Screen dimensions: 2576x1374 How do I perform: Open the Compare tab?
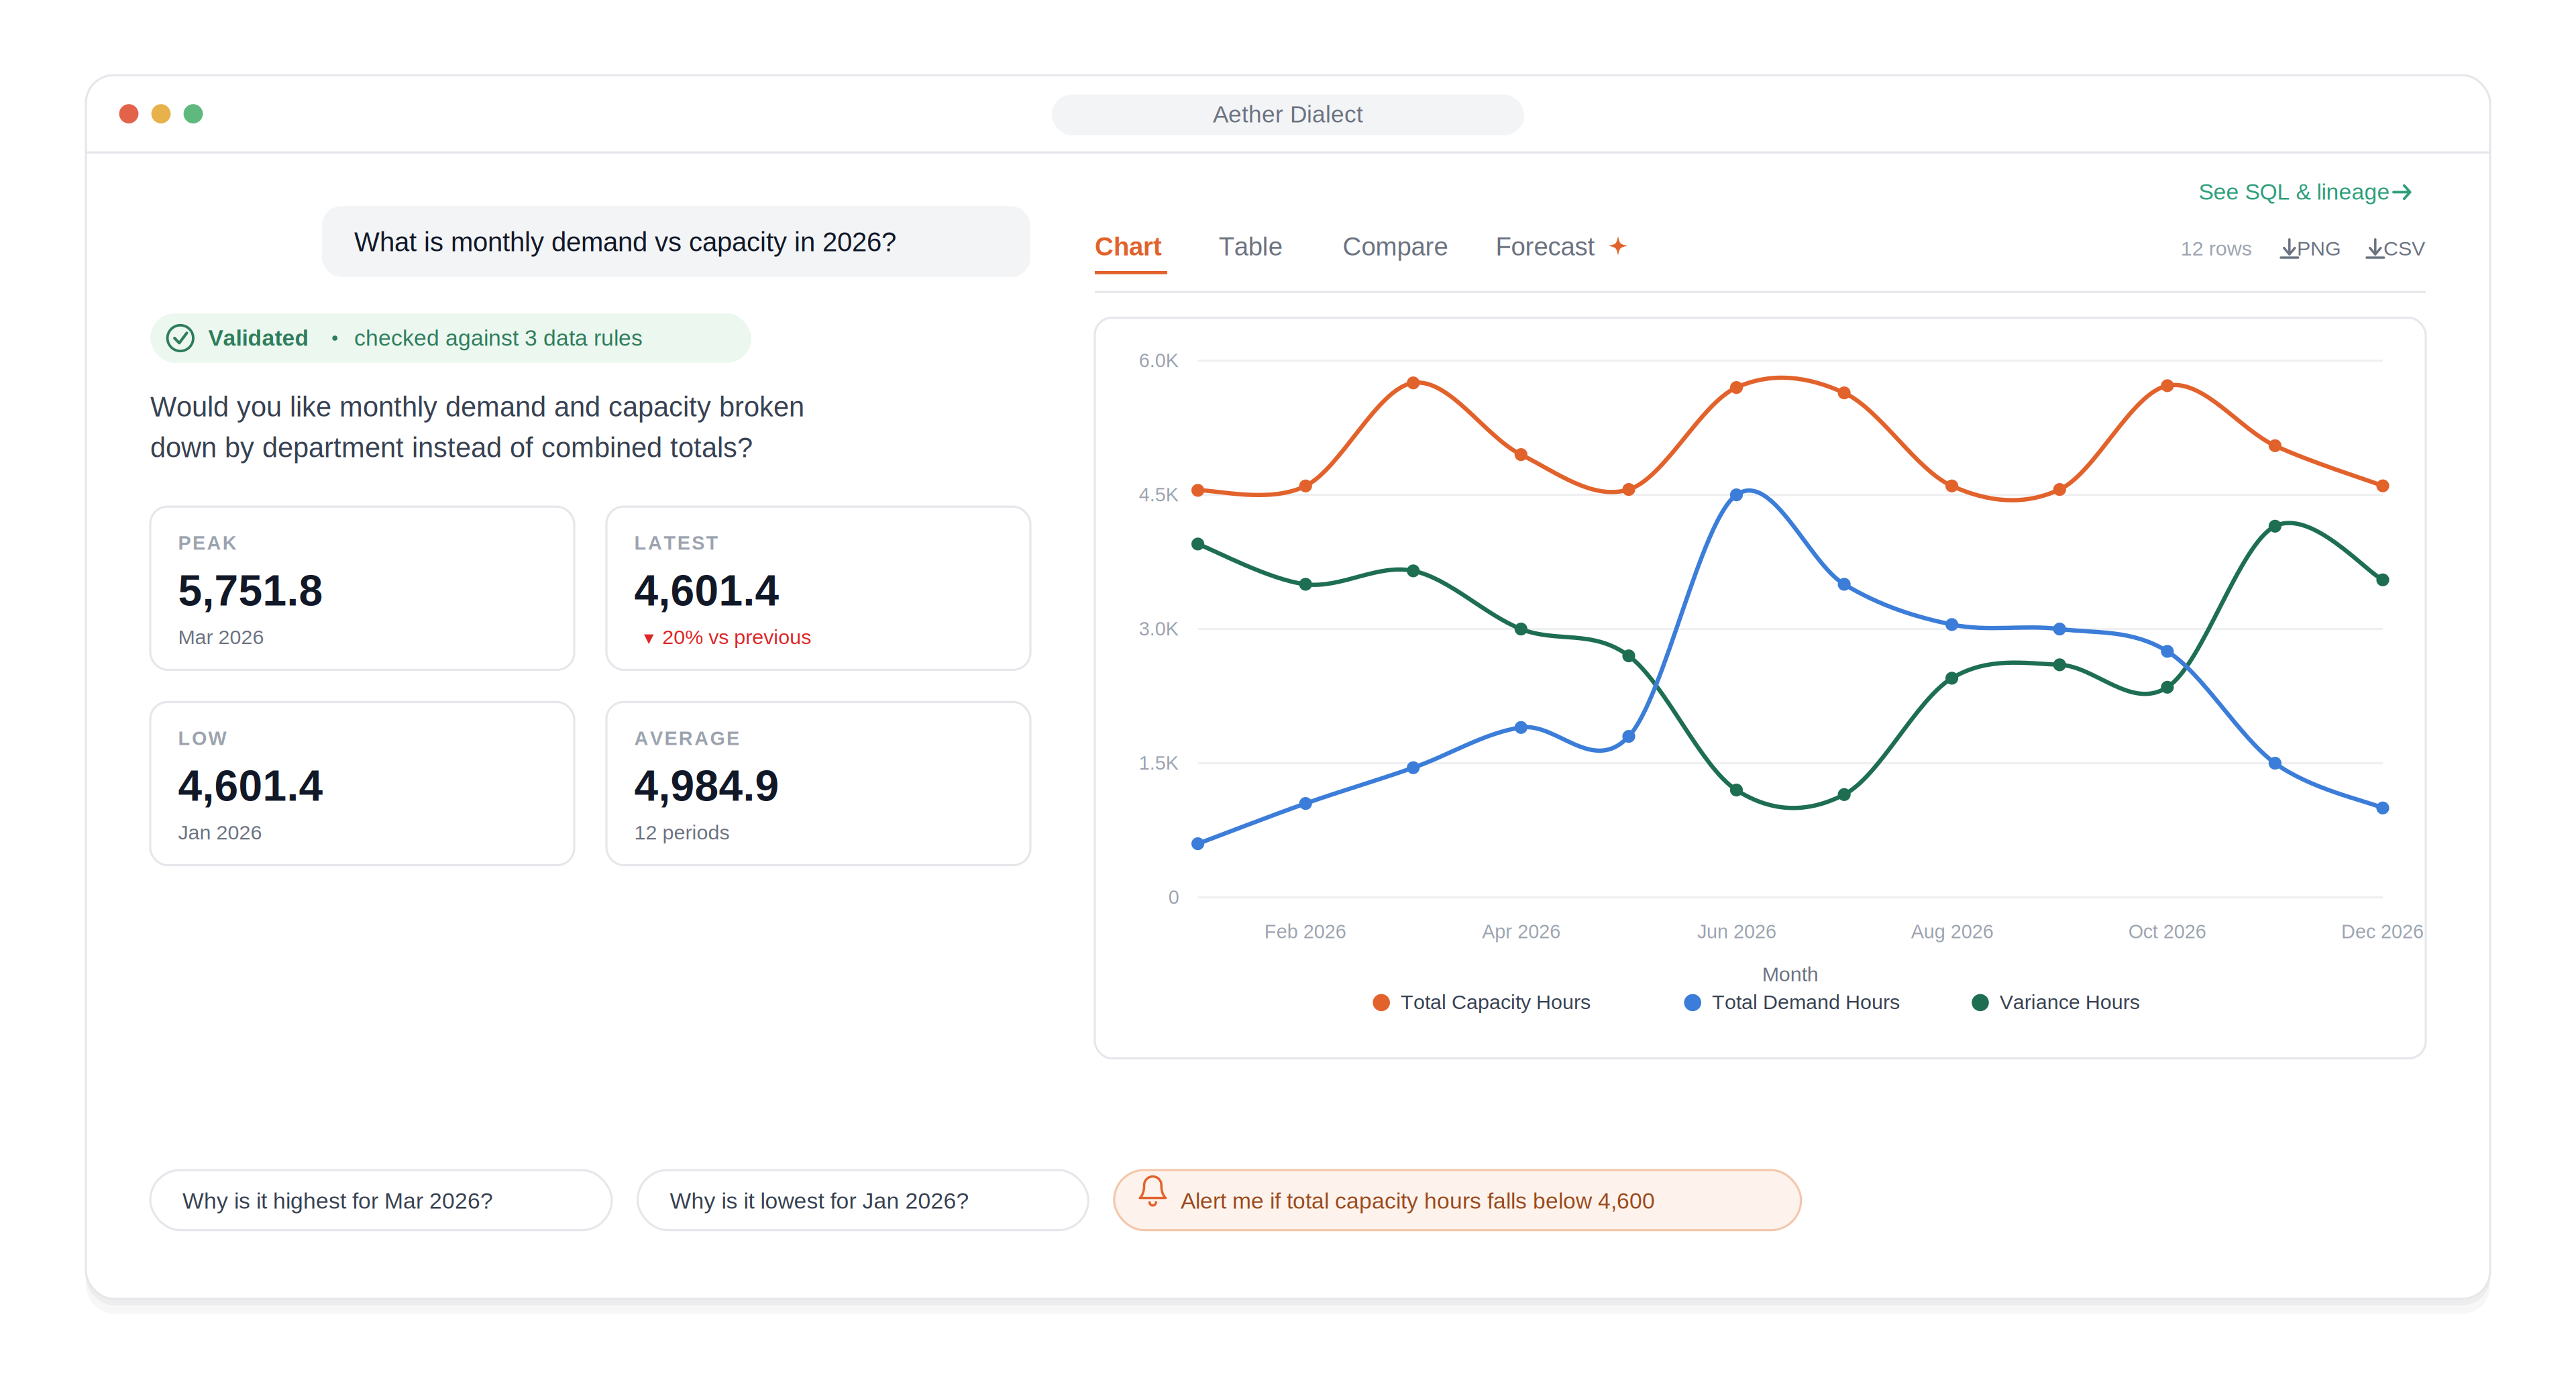[x=1394, y=247]
